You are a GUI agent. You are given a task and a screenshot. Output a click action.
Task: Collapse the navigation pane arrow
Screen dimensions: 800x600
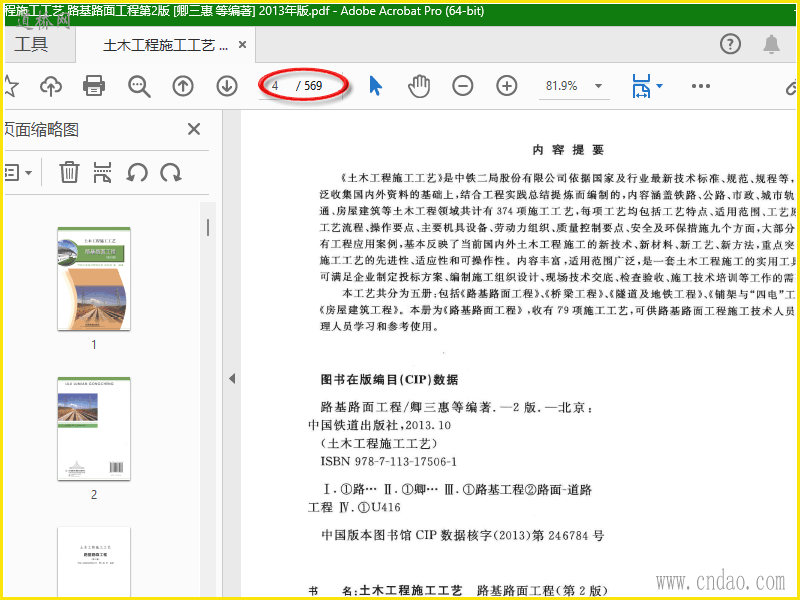(232, 379)
